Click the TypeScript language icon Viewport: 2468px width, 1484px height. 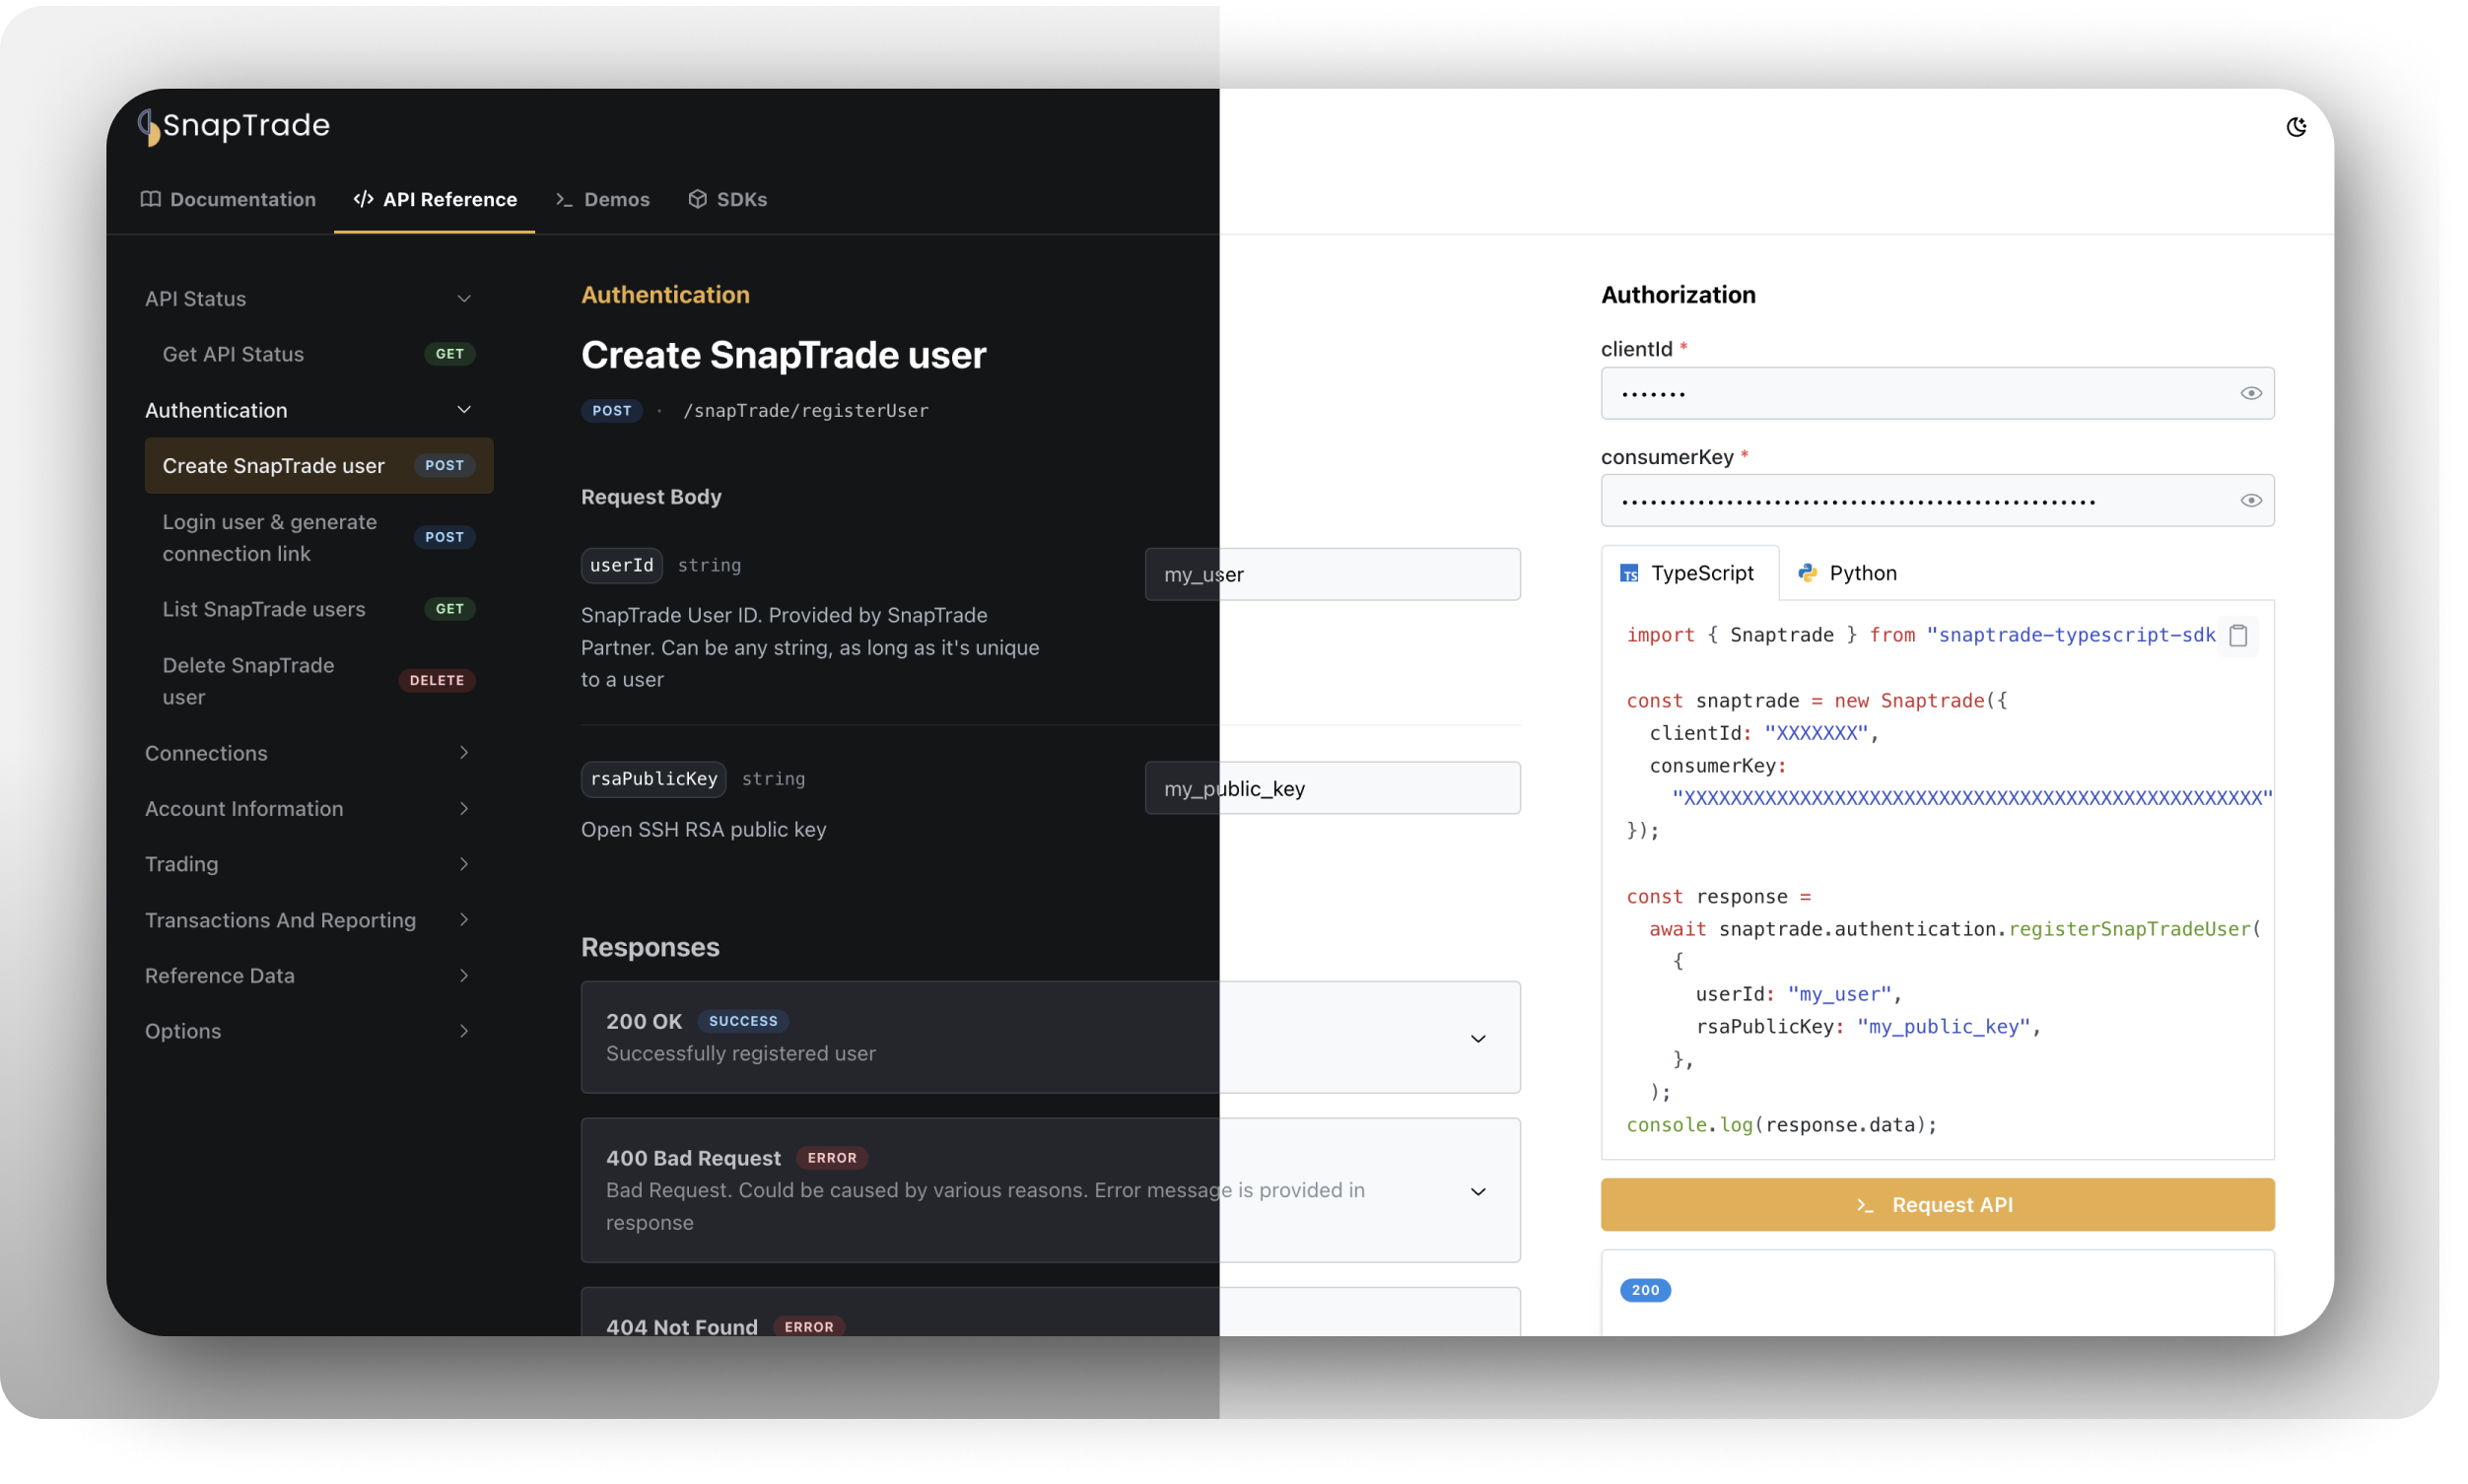[1629, 573]
